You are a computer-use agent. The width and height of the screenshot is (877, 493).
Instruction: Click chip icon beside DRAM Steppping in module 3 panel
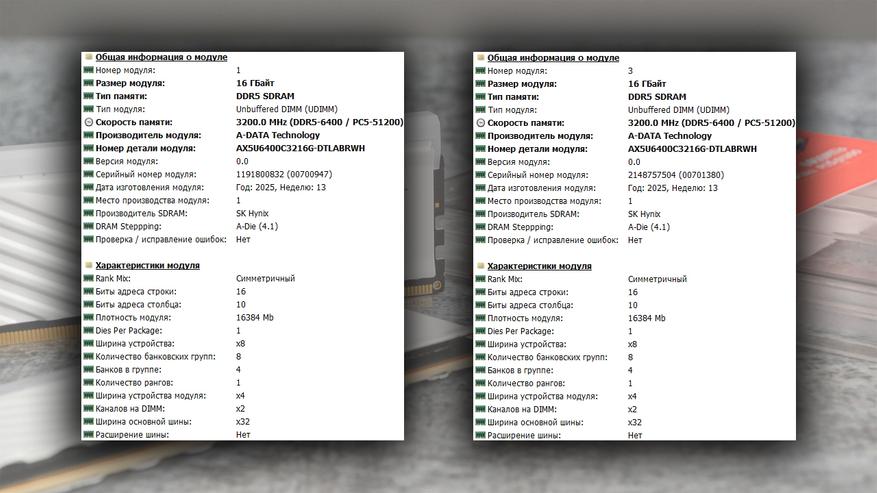(x=480, y=227)
